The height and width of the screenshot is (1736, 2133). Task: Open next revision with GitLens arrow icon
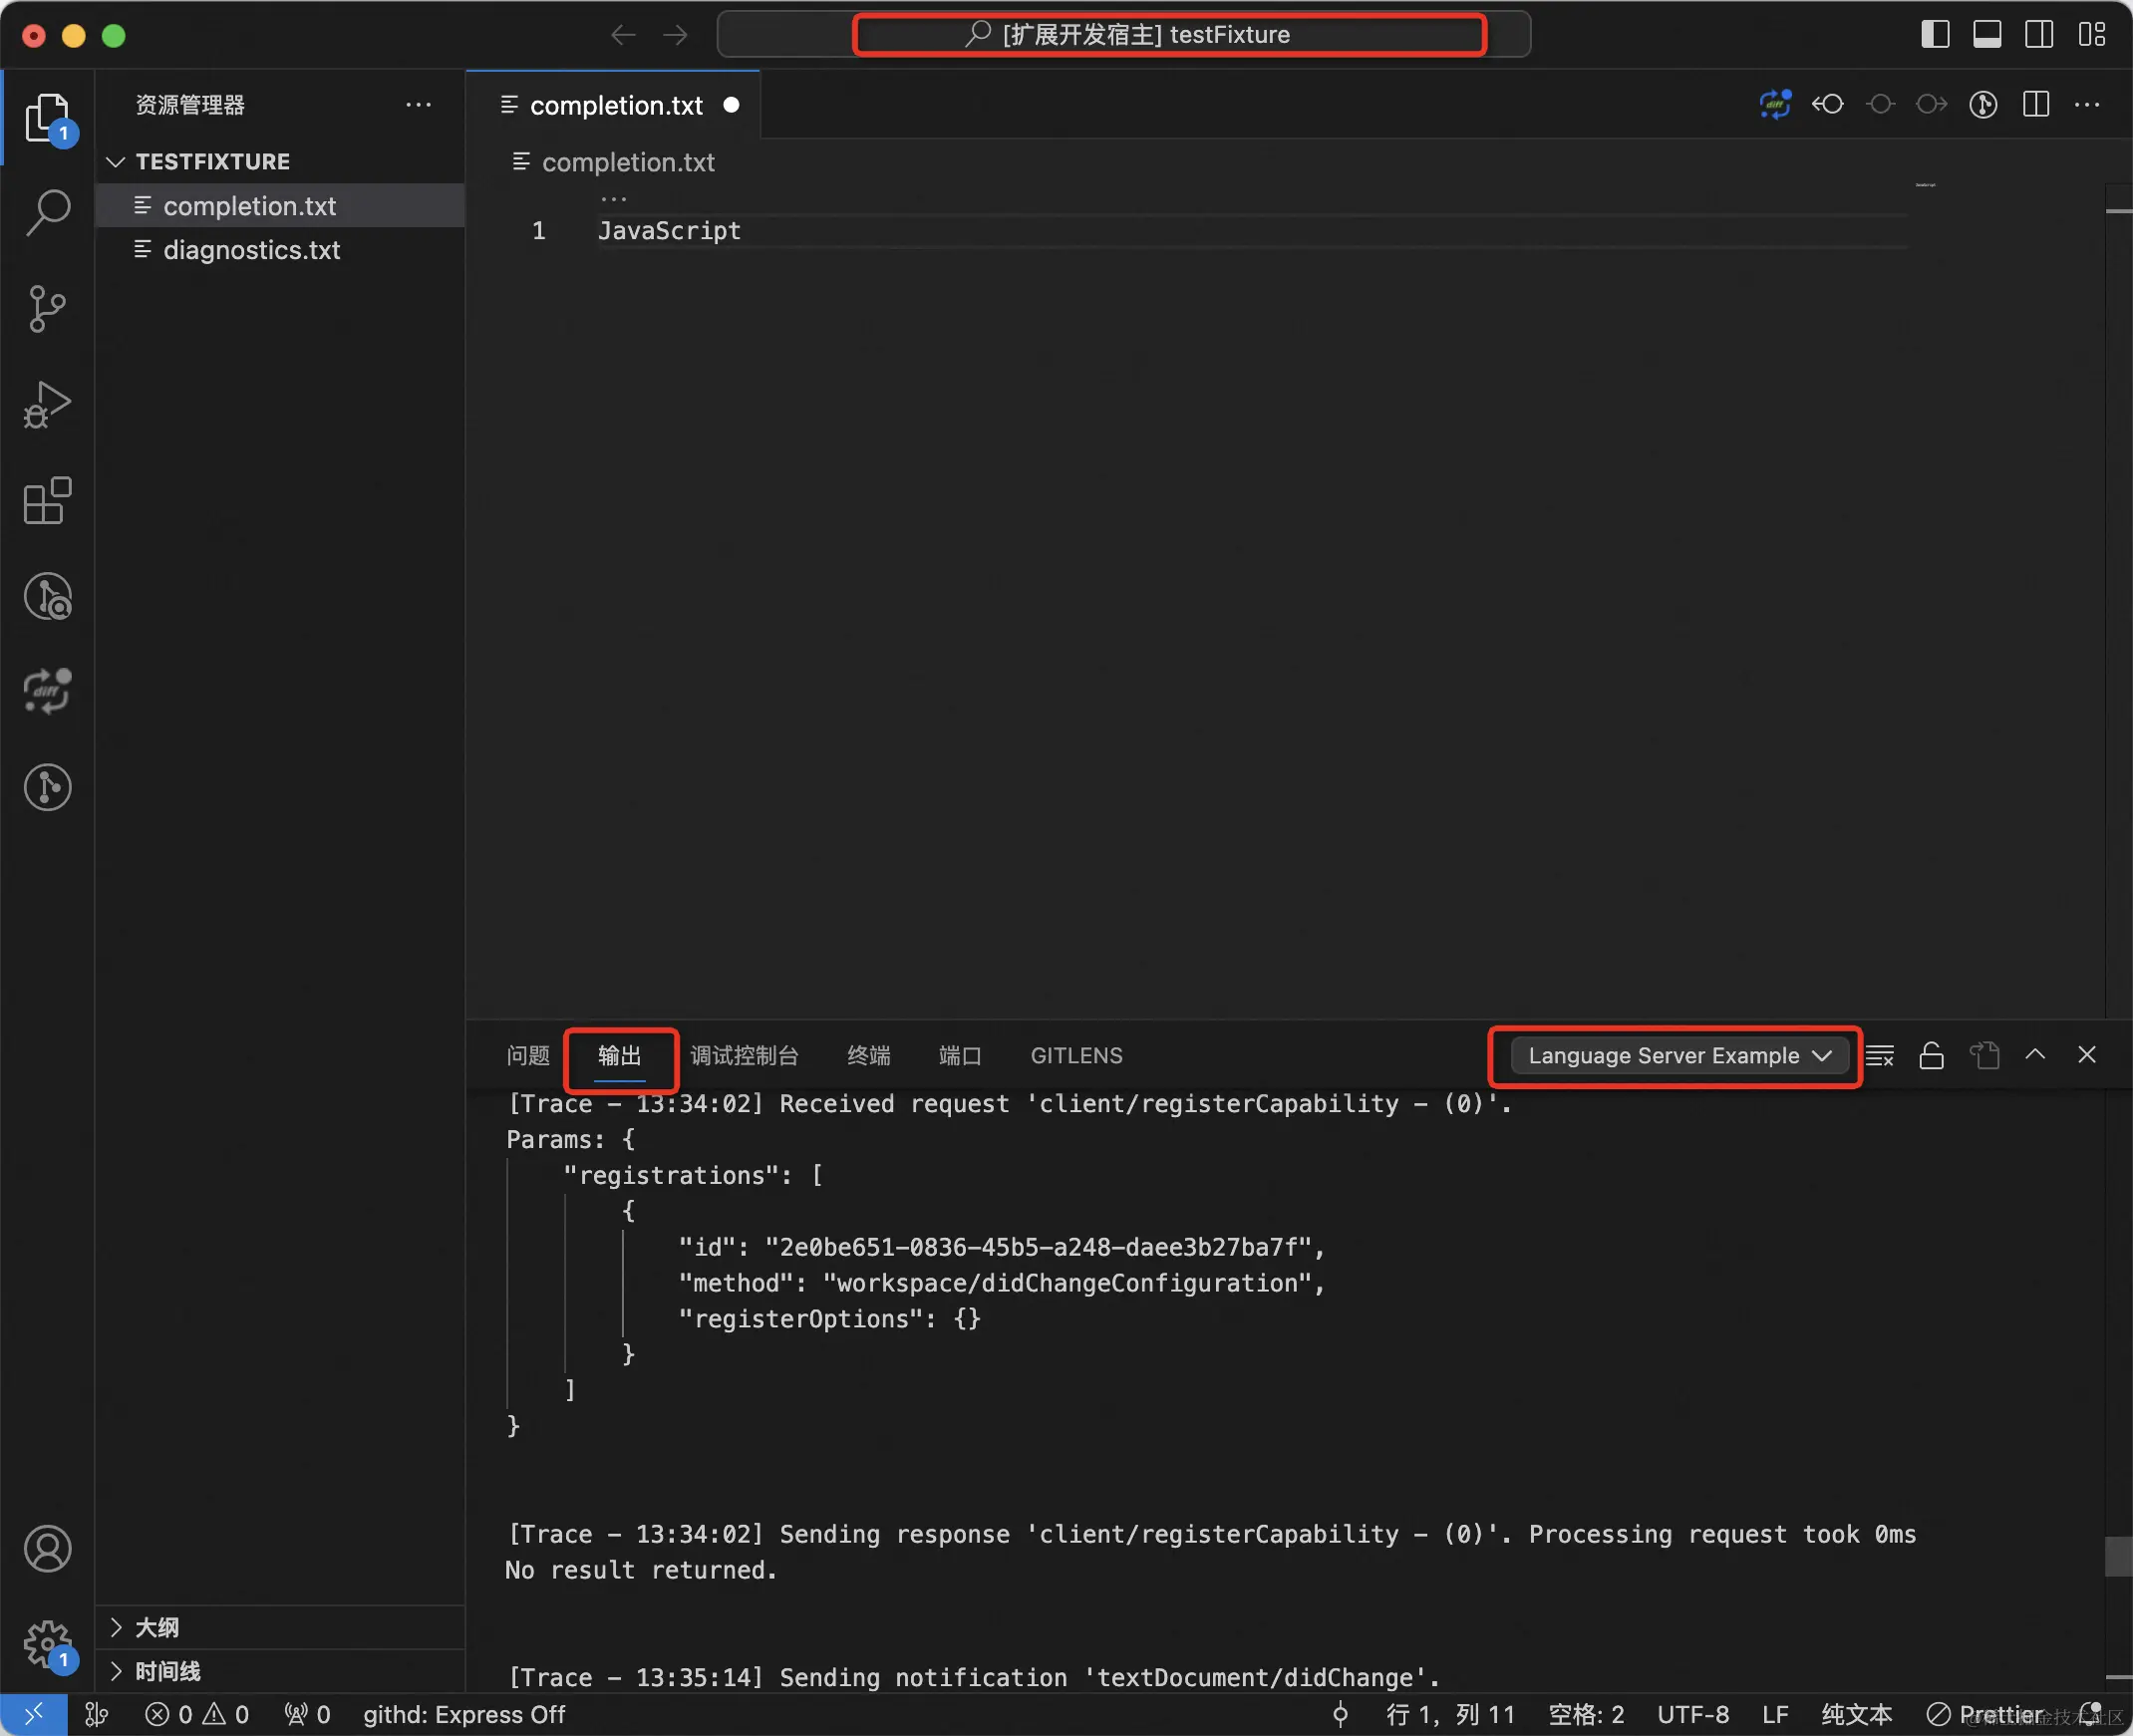click(1931, 104)
